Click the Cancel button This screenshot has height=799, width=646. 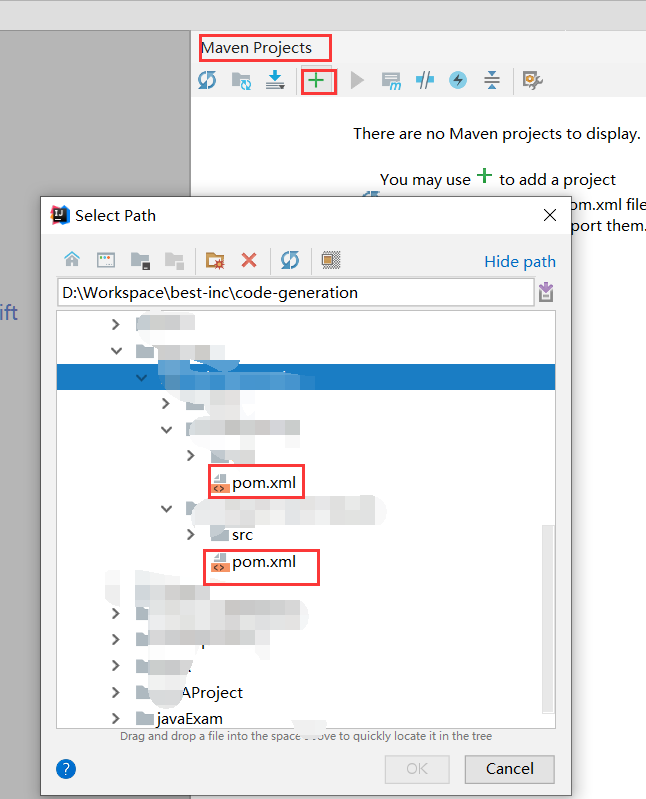tap(509, 769)
